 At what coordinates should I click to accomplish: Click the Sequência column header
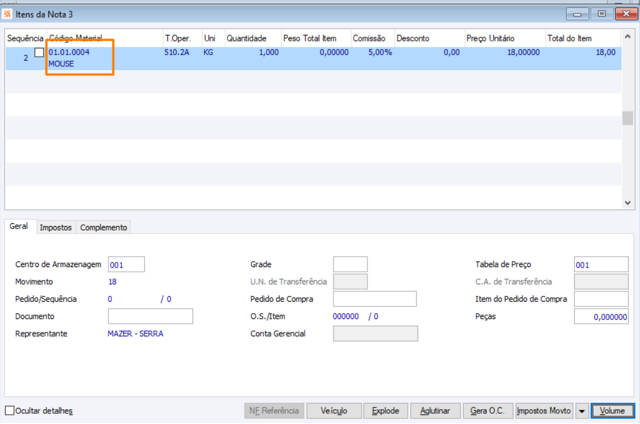coord(25,38)
